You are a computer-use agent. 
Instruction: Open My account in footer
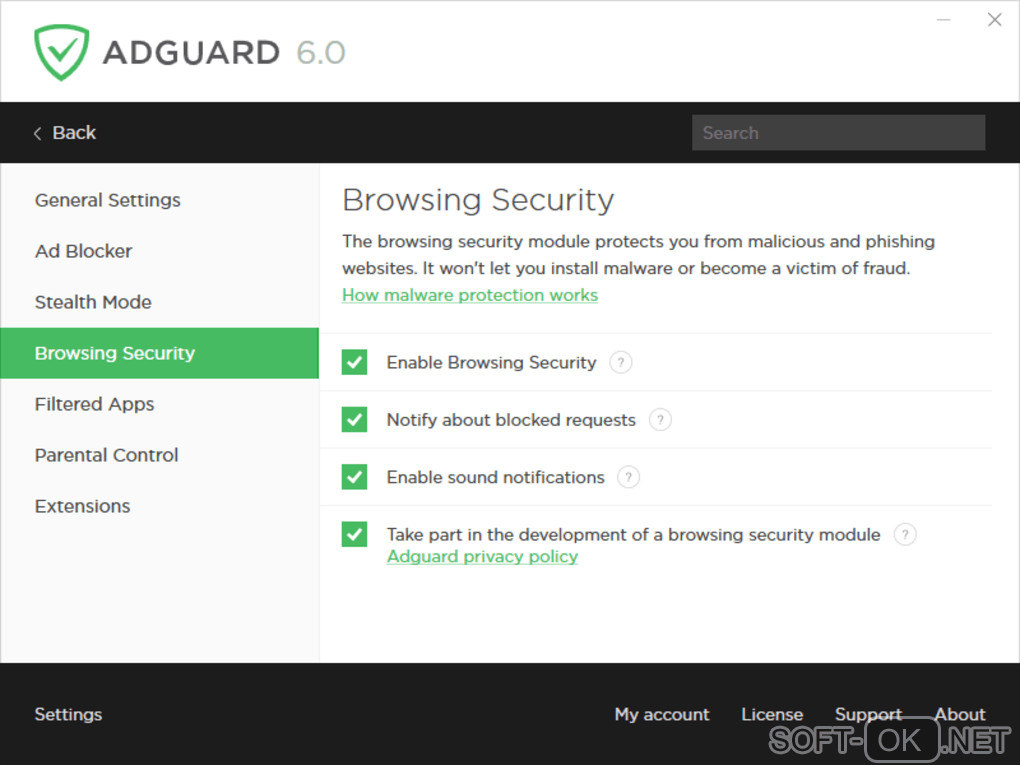point(662,714)
